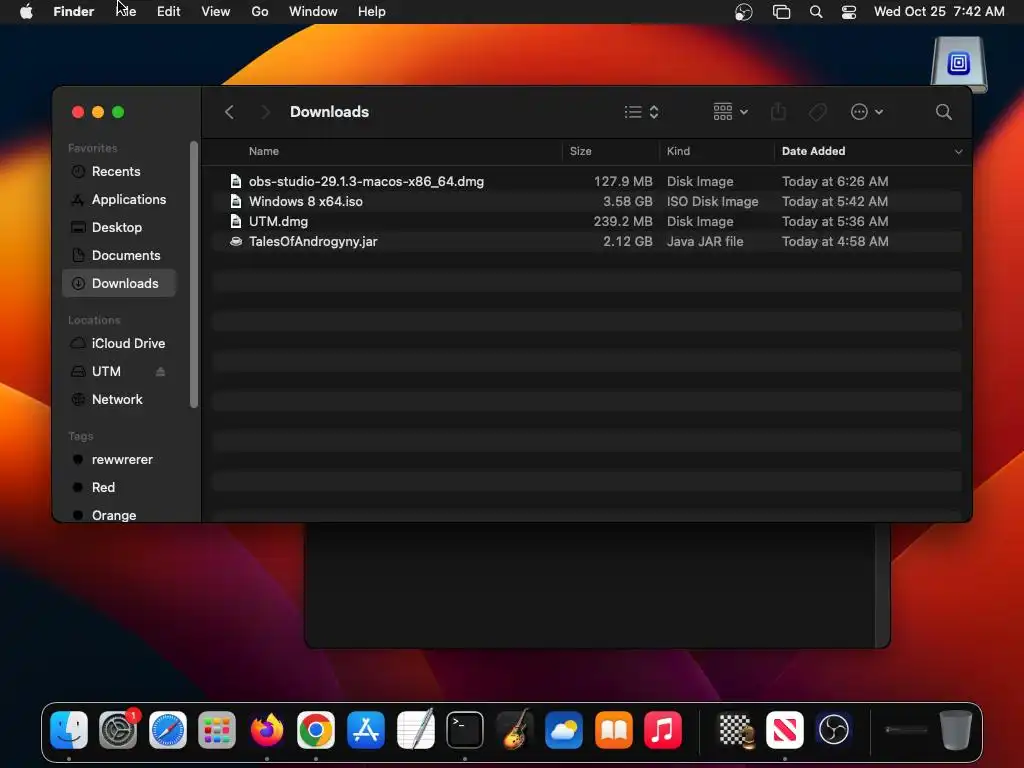Click the Finder search magnifier
Screen dimensions: 1024x768
tap(943, 112)
